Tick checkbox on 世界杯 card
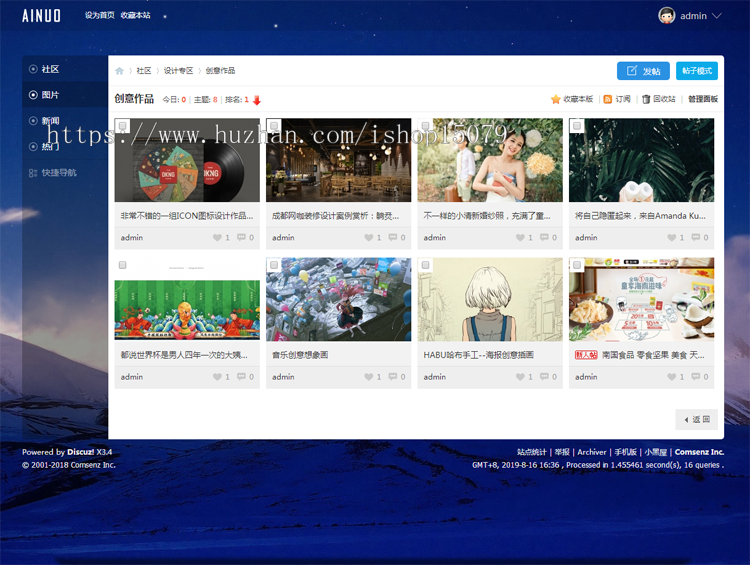750x565 pixels. 122,265
